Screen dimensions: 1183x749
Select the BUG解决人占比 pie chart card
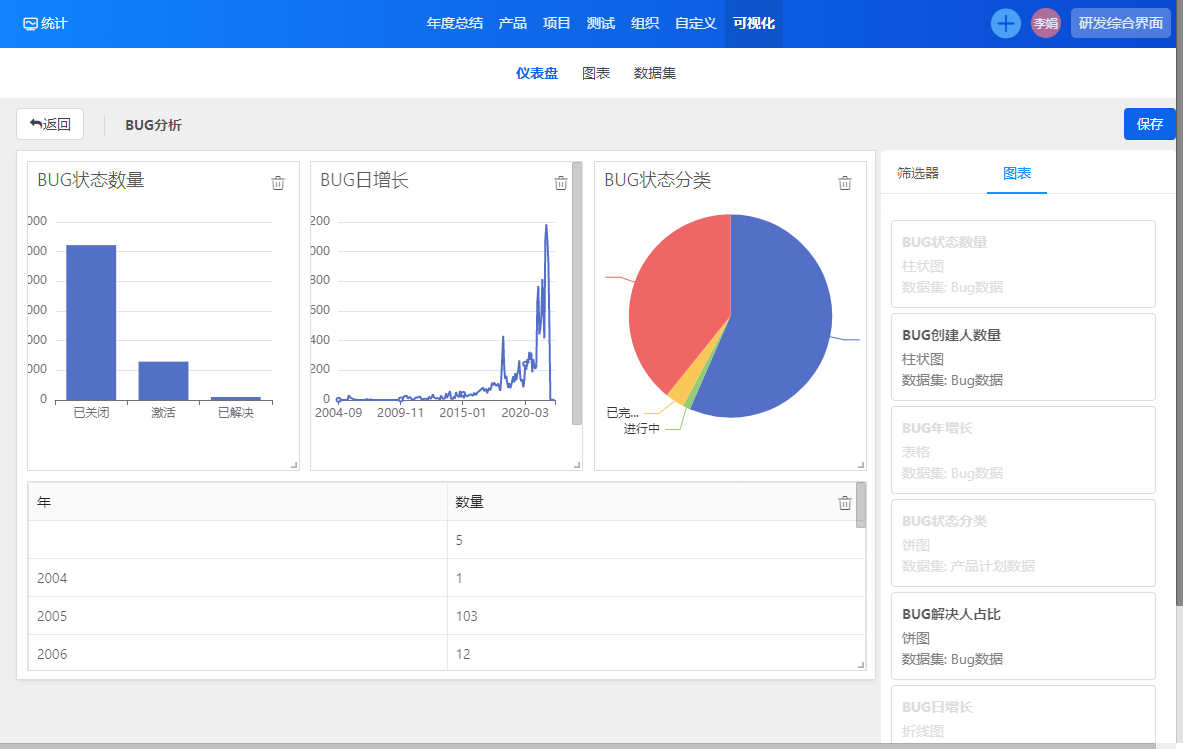[x=1022, y=636]
